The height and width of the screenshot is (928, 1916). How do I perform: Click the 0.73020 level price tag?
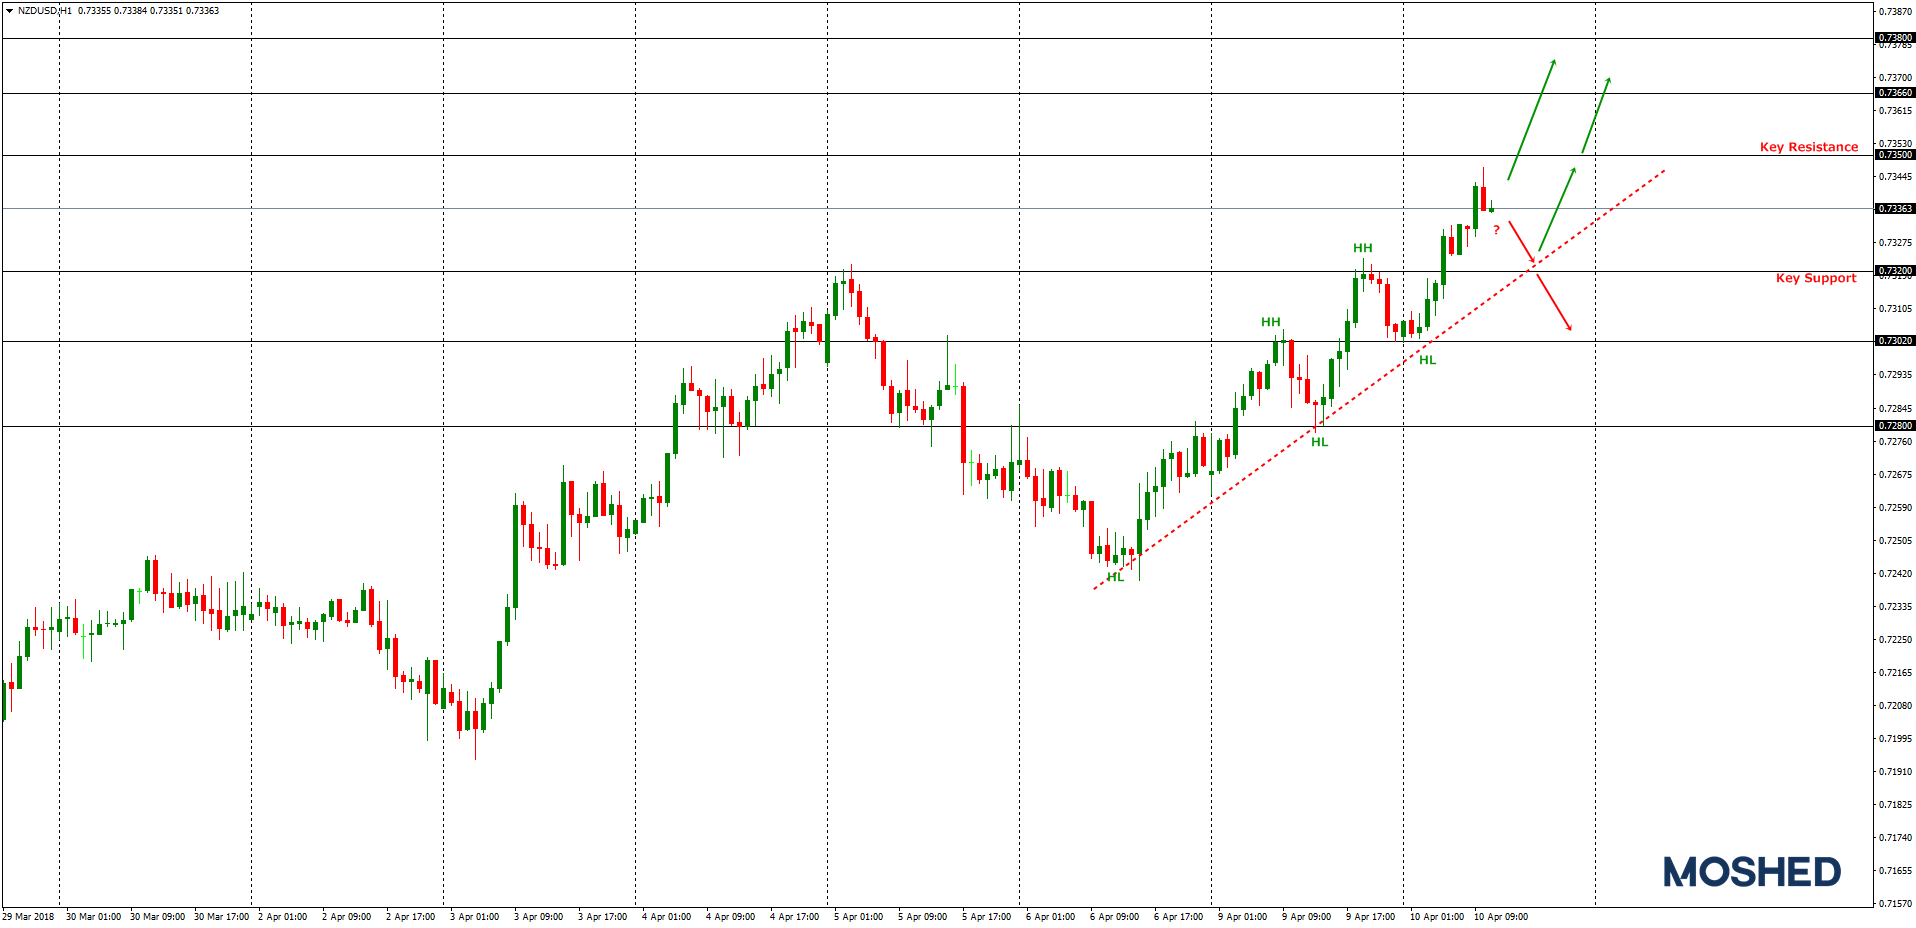[1894, 341]
